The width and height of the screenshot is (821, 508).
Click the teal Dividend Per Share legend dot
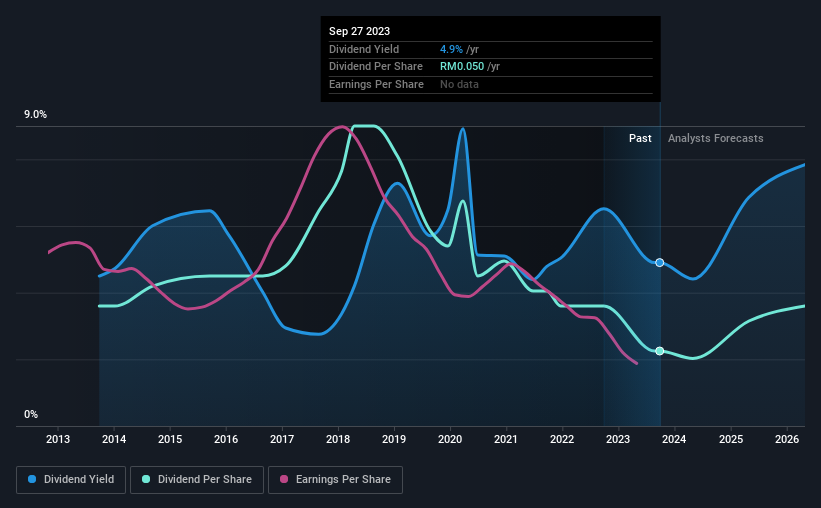[146, 479]
